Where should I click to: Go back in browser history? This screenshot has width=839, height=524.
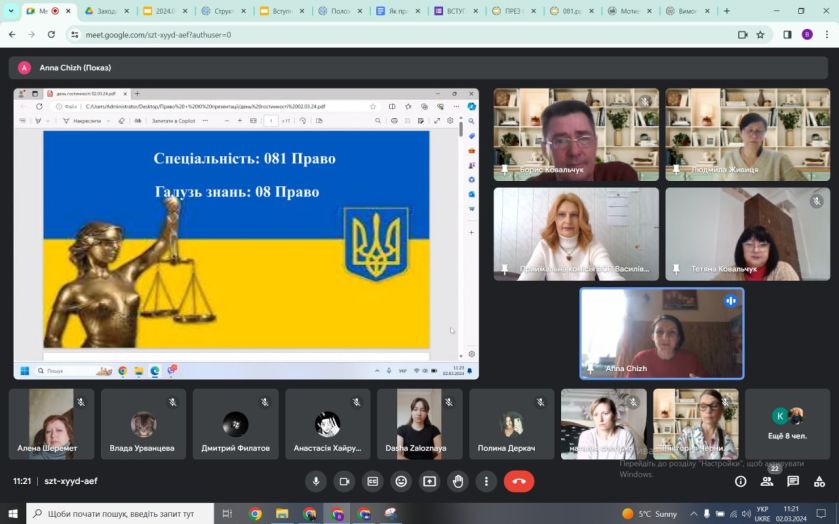tap(12, 35)
